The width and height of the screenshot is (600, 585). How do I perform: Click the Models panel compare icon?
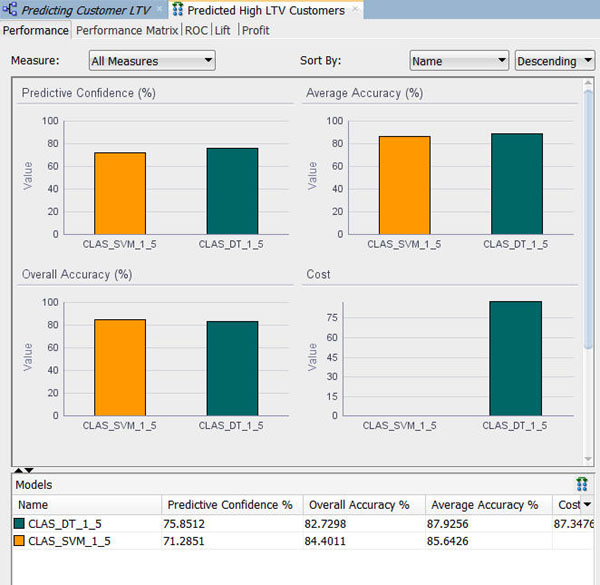coord(582,484)
